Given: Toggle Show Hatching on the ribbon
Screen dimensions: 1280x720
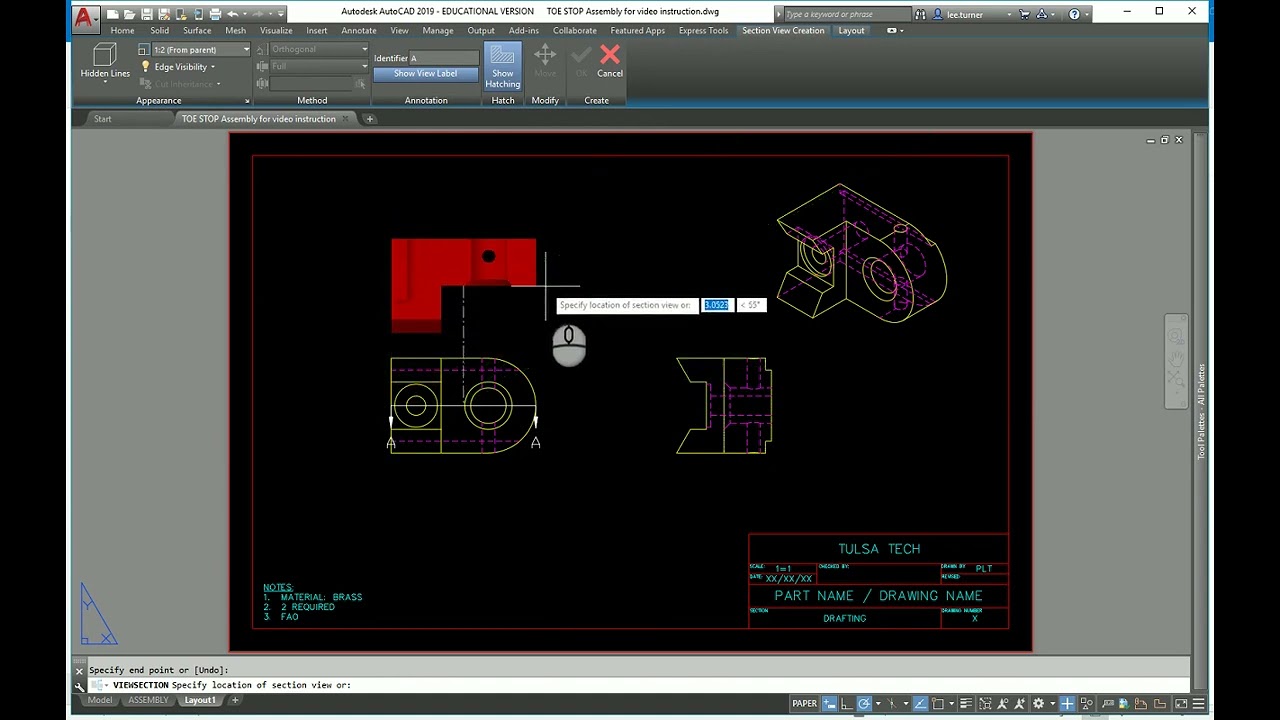Looking at the screenshot, I should click(x=503, y=66).
